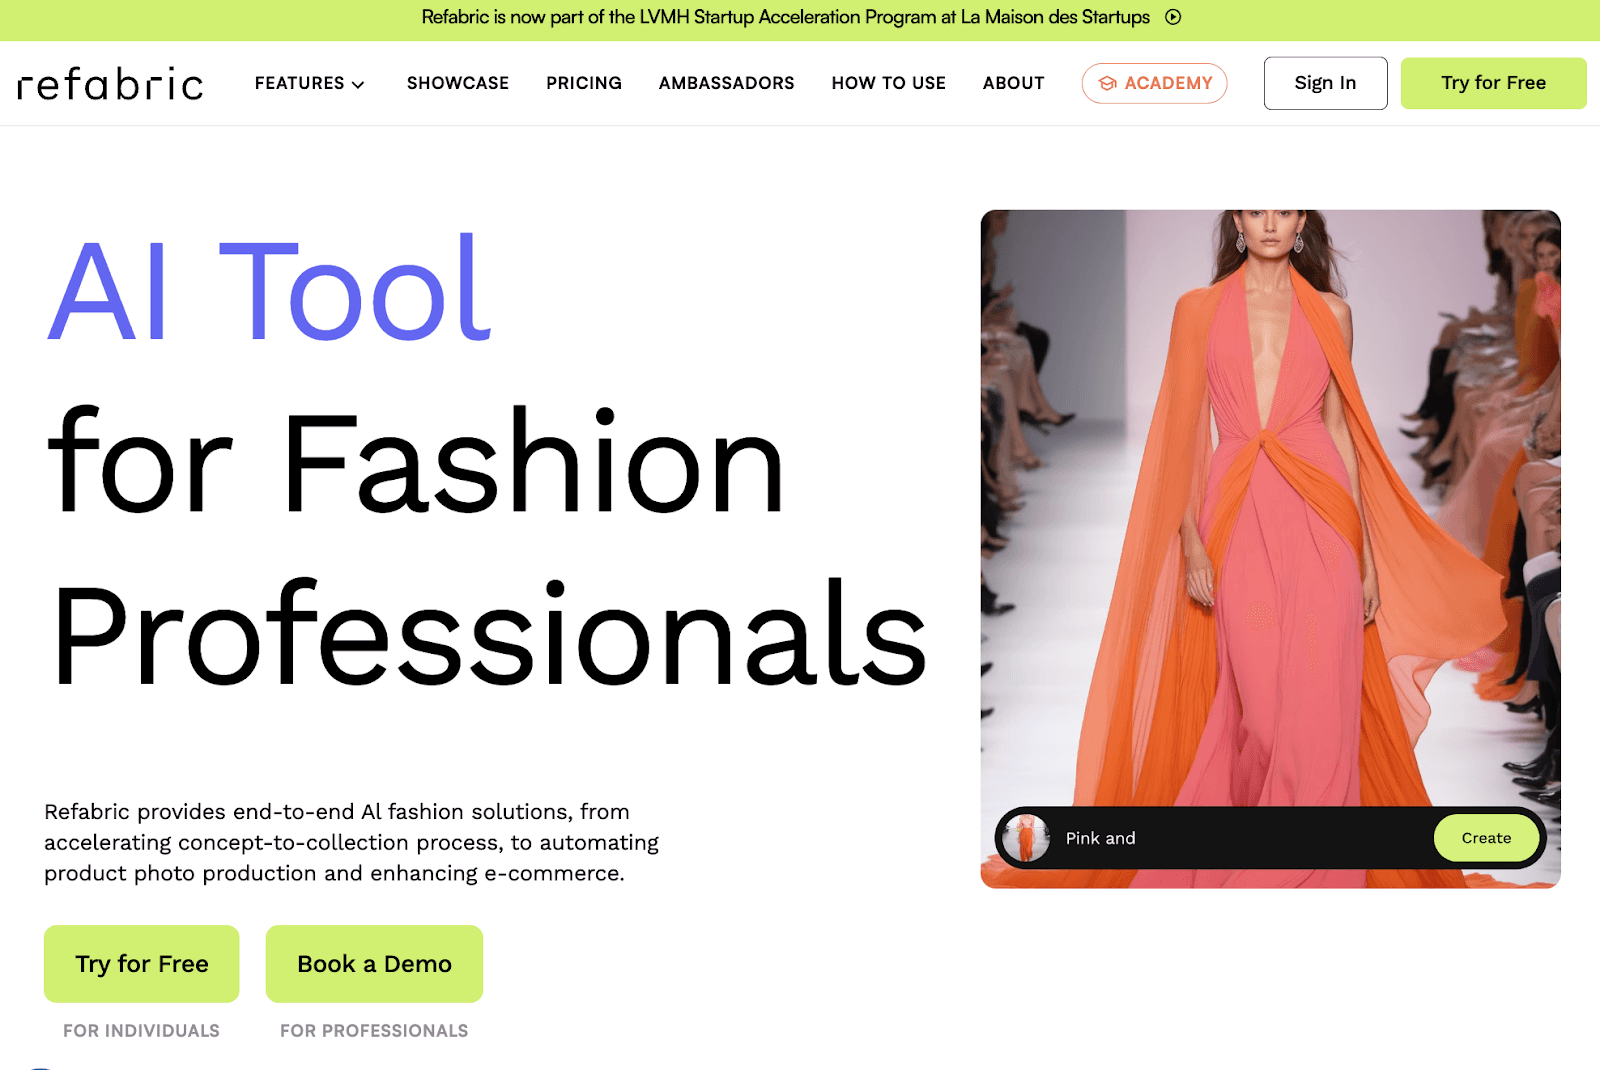This screenshot has width=1600, height=1070.
Task: Click the 'AI Tool' heading
Action: coord(270,290)
